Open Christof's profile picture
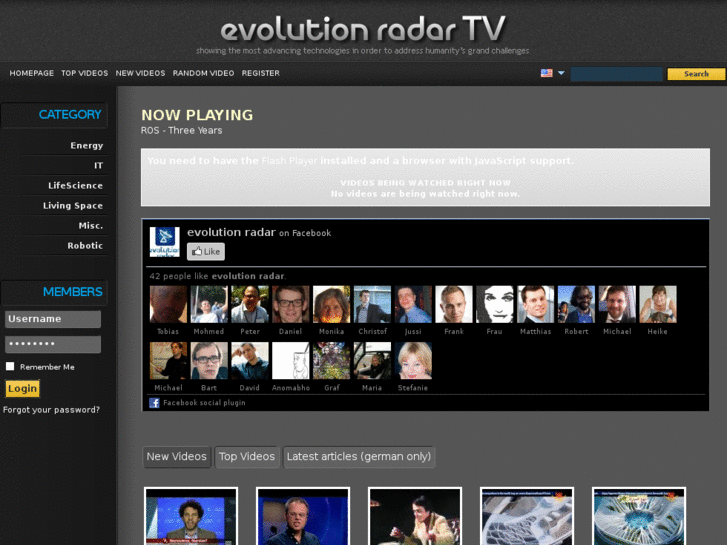The width and height of the screenshot is (727, 545). 372,304
